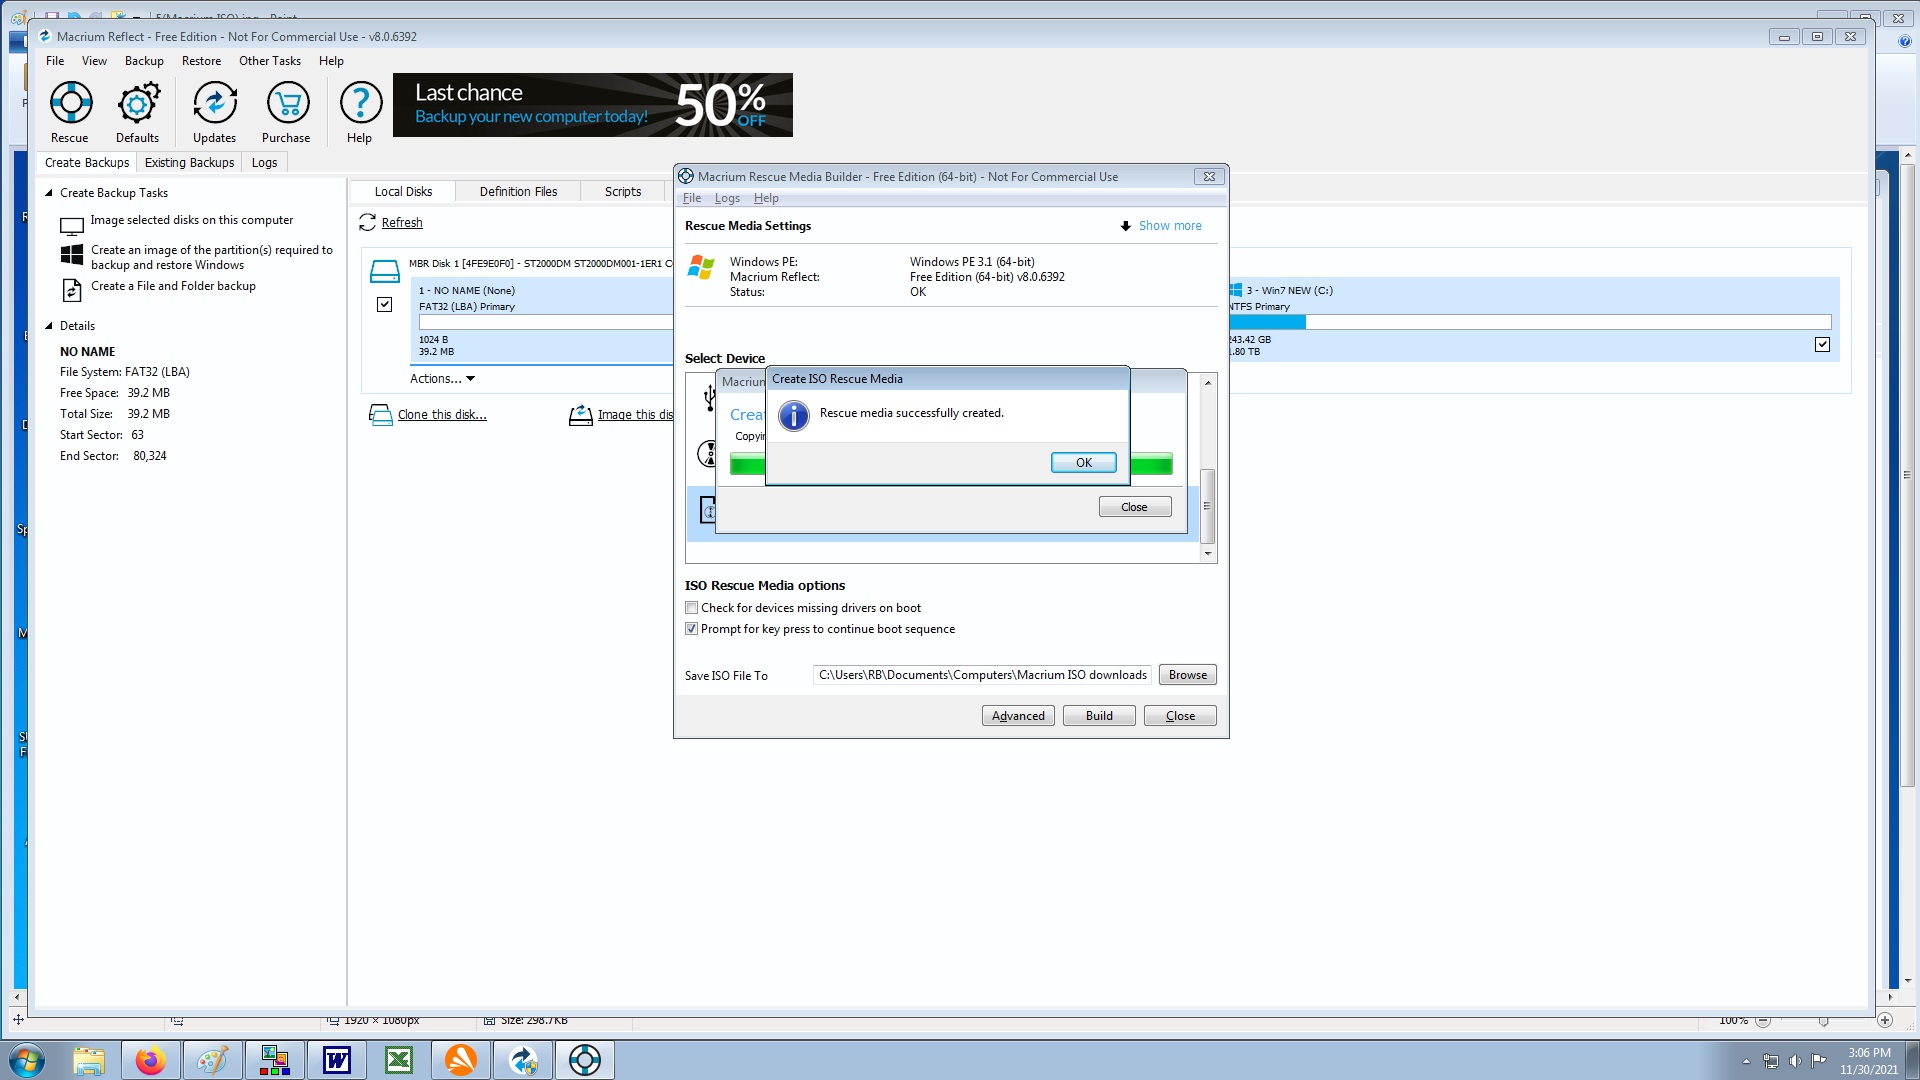
Task: Open the Restore menu
Action: tap(201, 61)
